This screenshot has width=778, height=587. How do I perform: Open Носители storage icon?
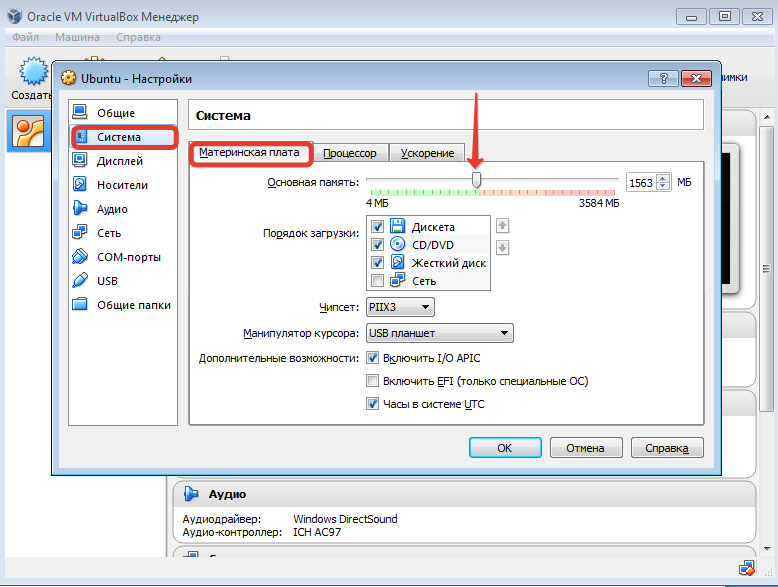coord(80,184)
